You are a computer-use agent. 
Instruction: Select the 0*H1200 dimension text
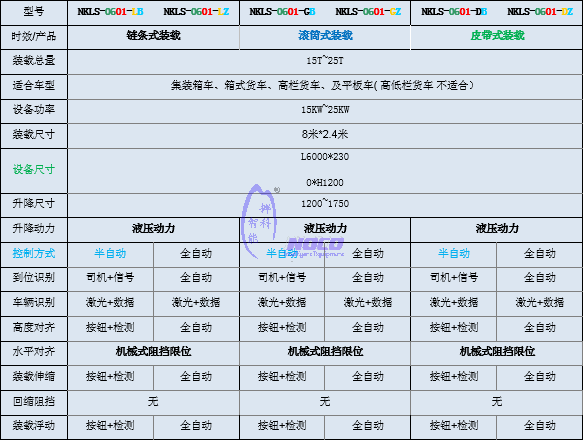pyautogui.click(x=325, y=183)
